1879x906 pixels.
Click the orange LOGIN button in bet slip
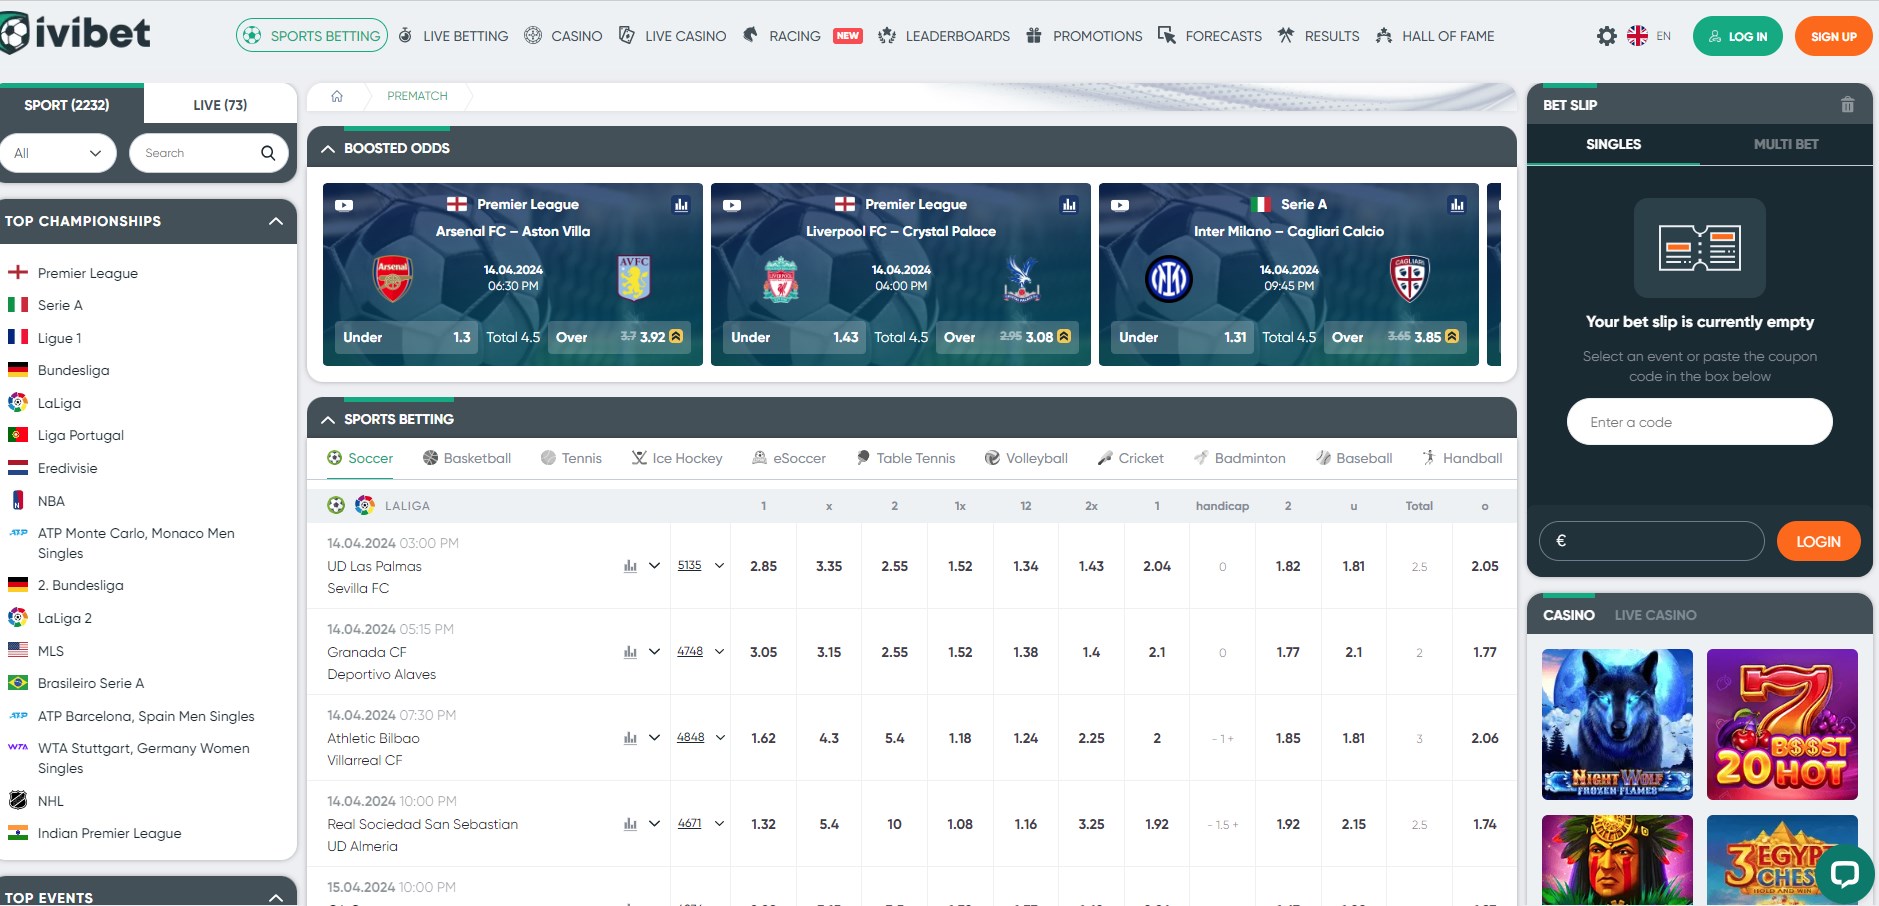click(1818, 541)
